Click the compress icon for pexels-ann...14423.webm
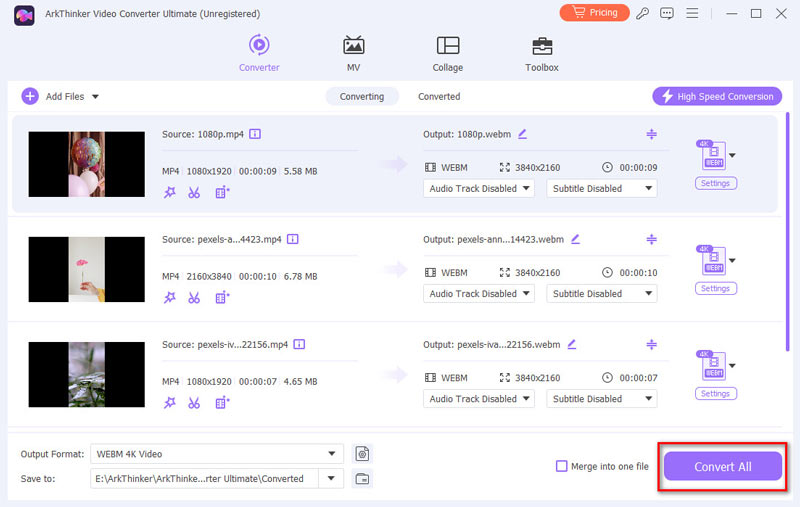Screen dimensions: 800x507 [652, 239]
